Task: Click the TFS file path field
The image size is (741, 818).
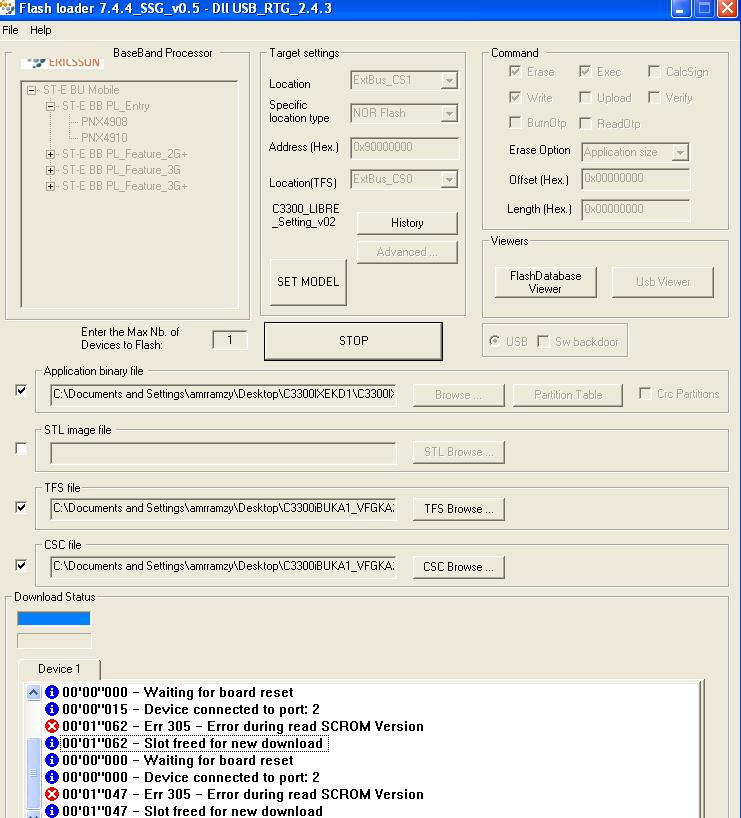Action: (x=223, y=509)
